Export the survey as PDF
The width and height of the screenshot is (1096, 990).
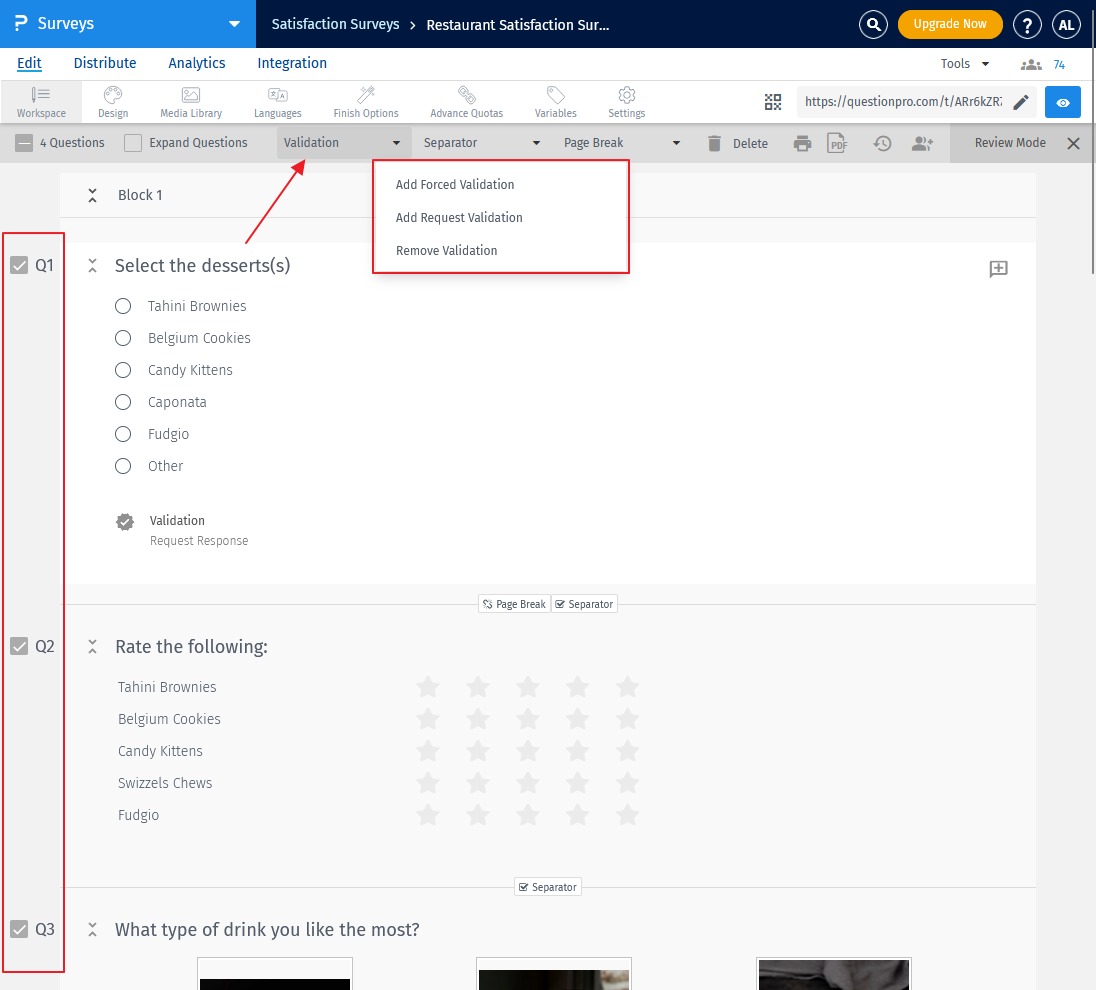click(x=837, y=143)
